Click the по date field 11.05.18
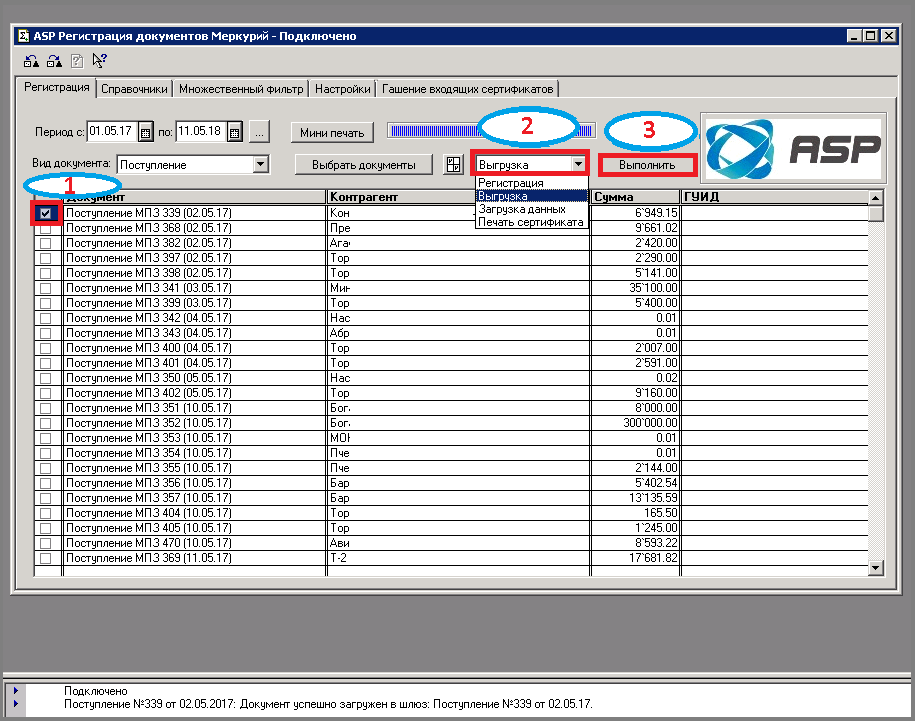 coord(201,131)
